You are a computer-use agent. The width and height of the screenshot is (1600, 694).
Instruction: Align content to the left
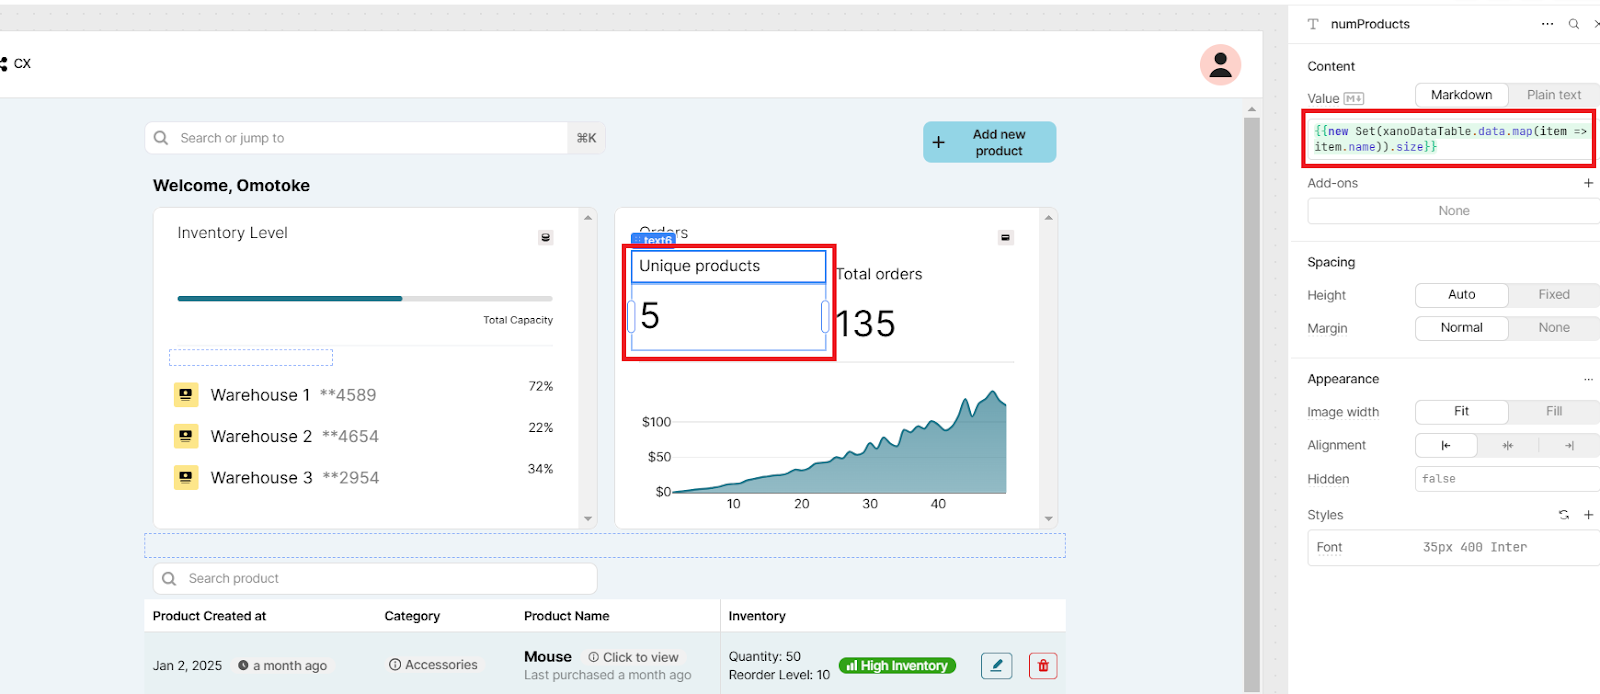coord(1446,446)
